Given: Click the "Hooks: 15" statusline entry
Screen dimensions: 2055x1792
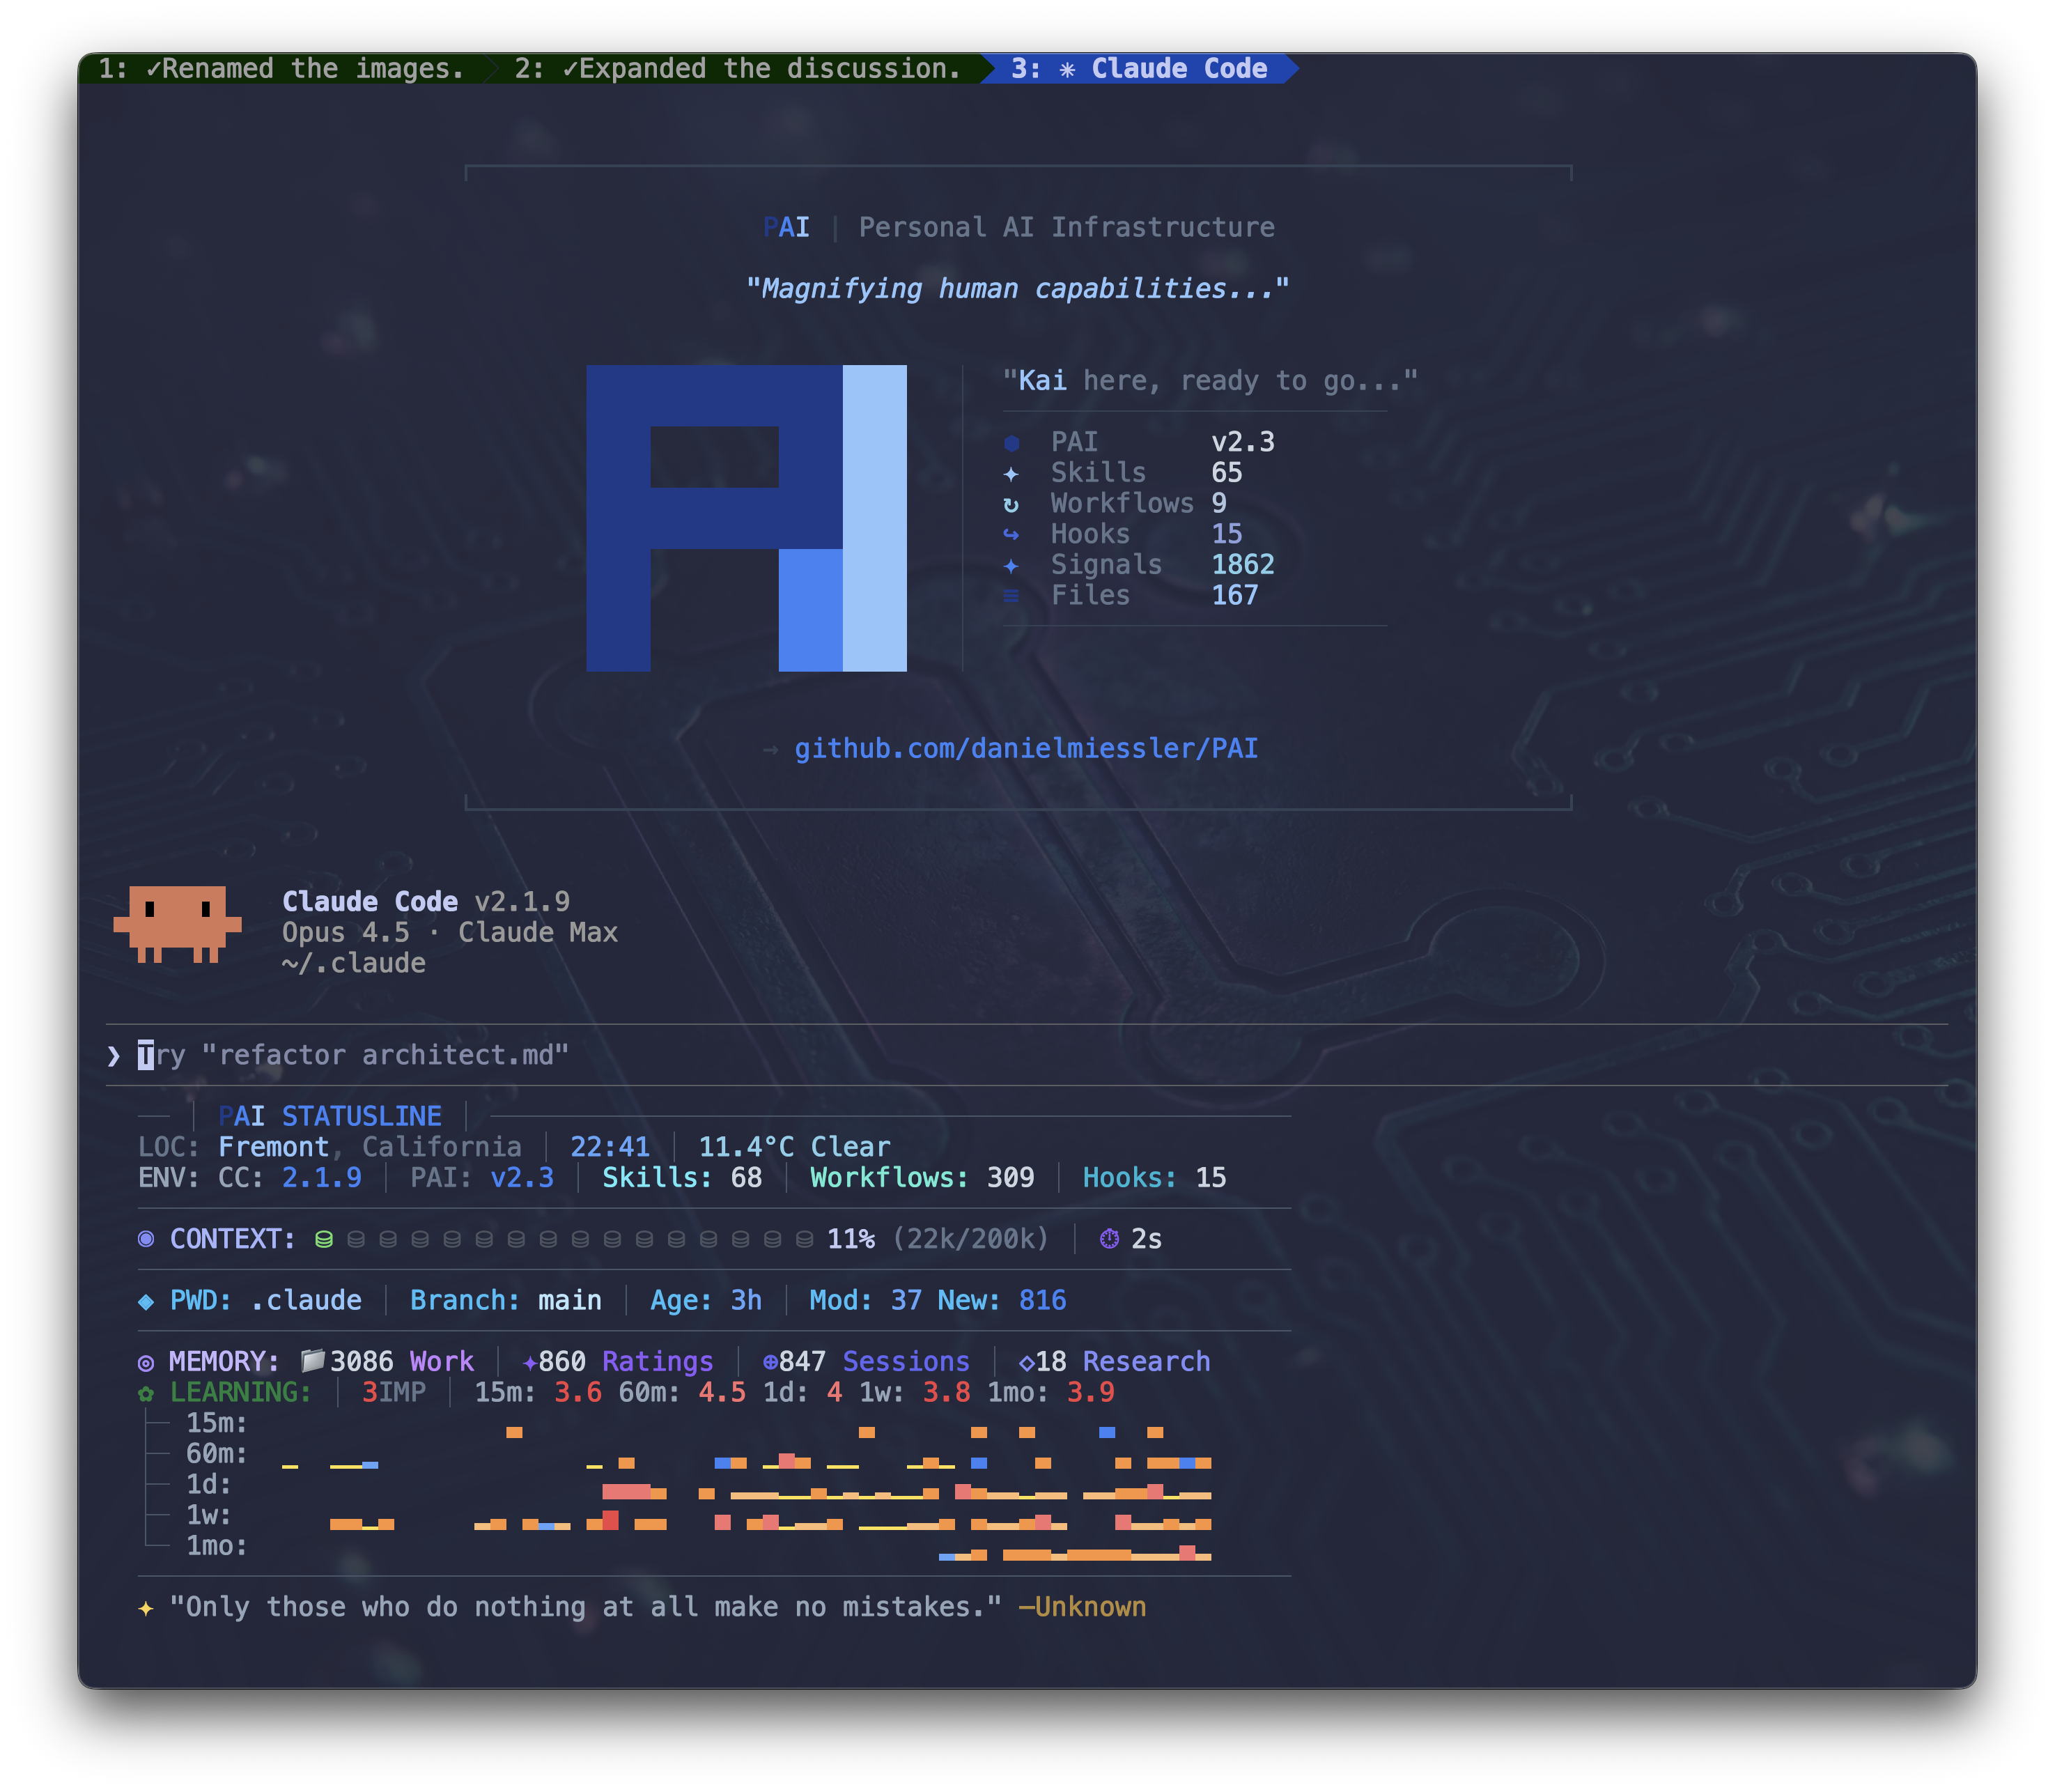Looking at the screenshot, I should pyautogui.click(x=1155, y=1178).
